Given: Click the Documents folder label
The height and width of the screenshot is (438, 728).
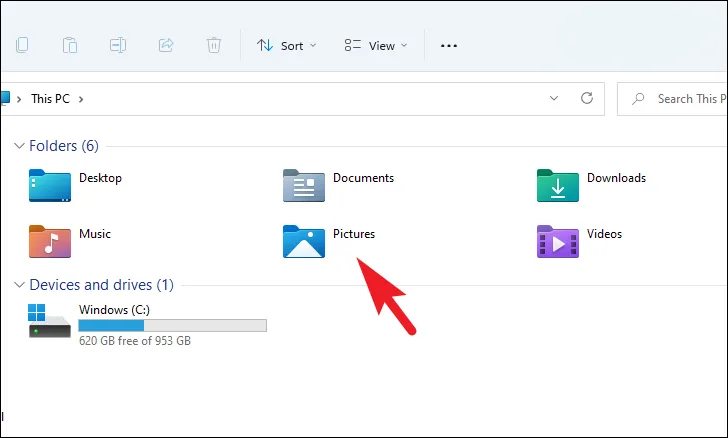Looking at the screenshot, I should pos(364,178).
